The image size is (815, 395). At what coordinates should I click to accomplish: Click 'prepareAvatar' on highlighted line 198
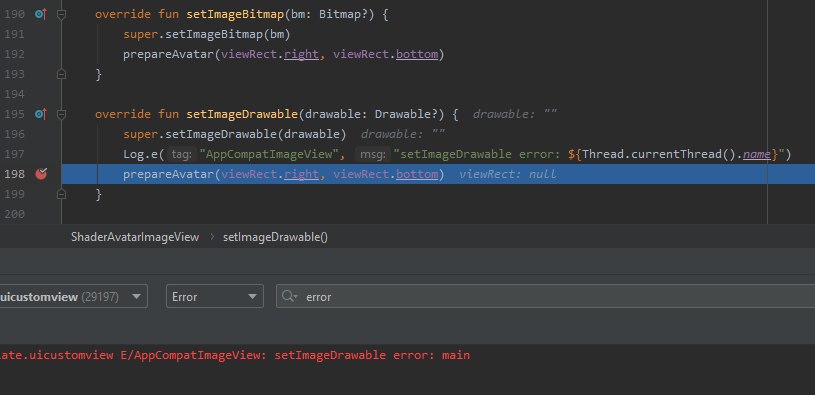(x=168, y=174)
